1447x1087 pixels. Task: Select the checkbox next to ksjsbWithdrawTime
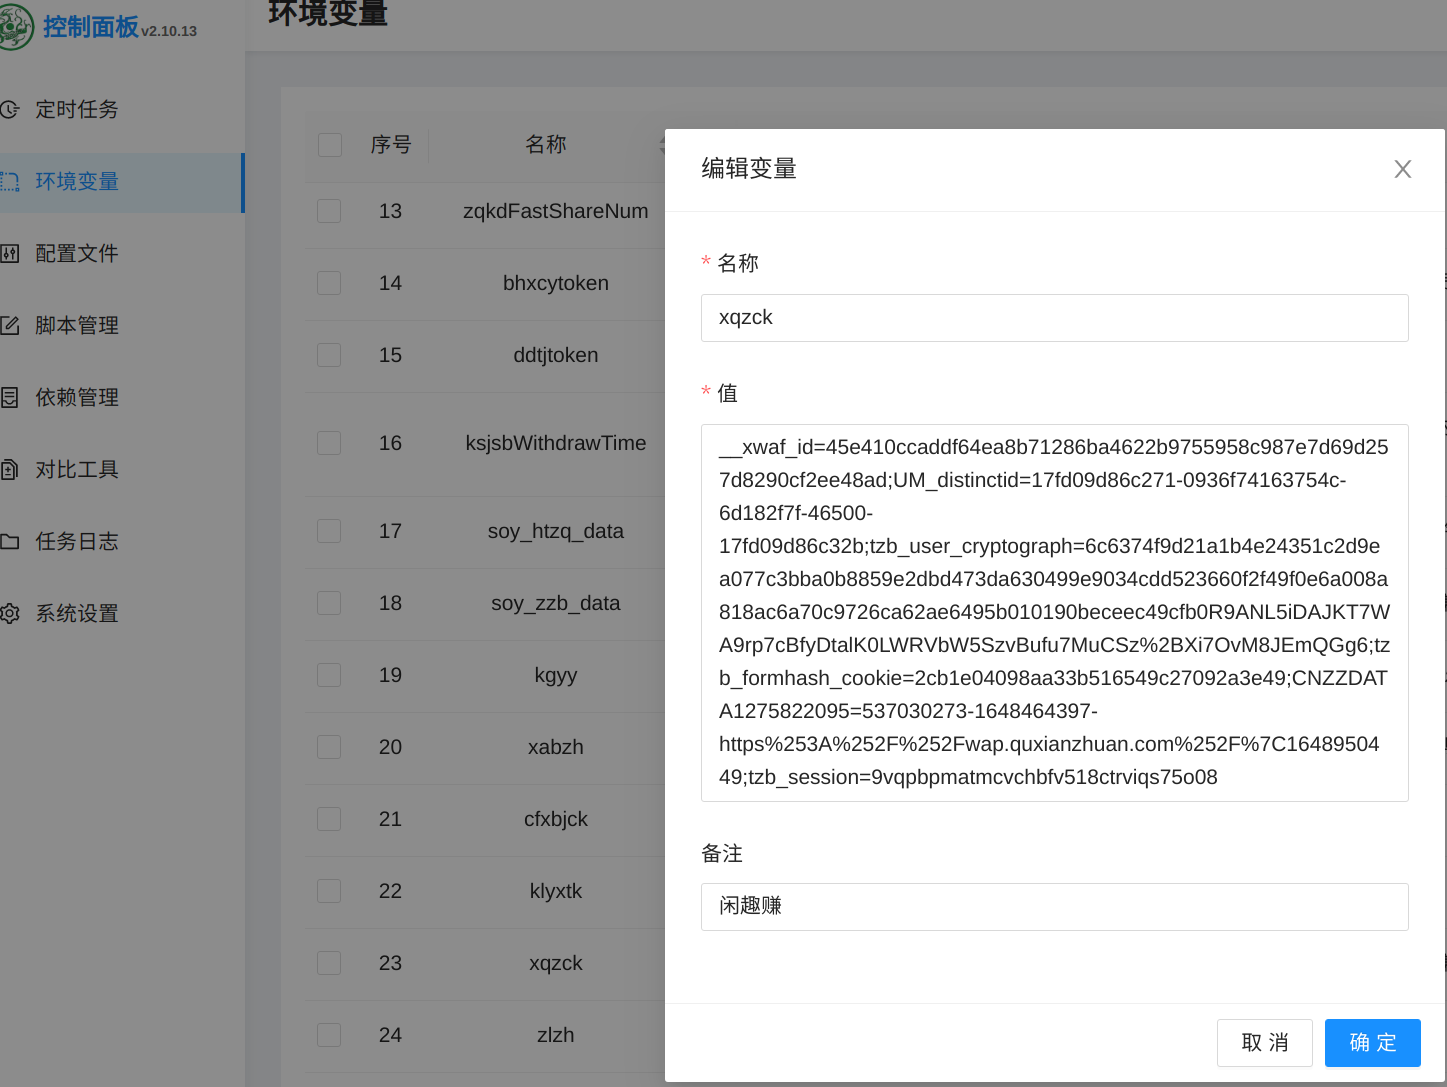pos(329,442)
